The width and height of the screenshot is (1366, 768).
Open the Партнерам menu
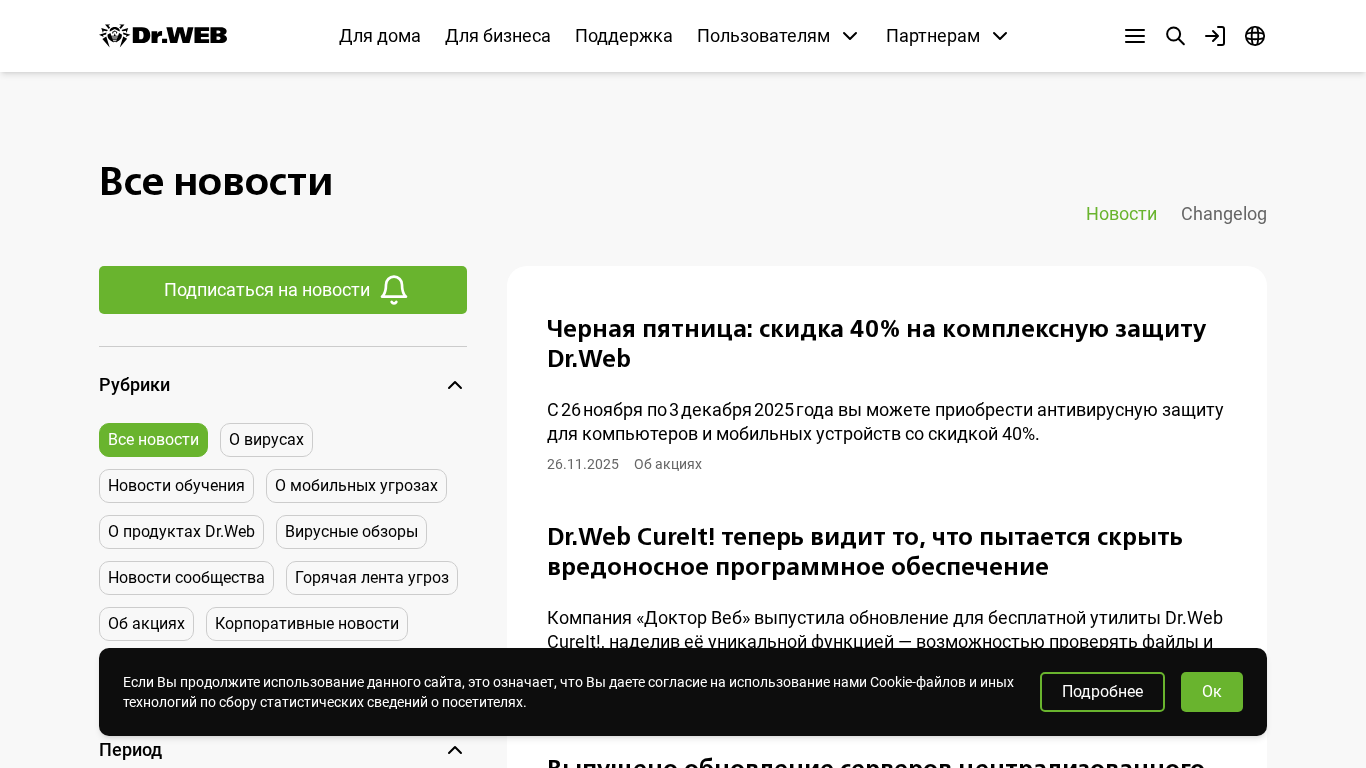point(933,36)
